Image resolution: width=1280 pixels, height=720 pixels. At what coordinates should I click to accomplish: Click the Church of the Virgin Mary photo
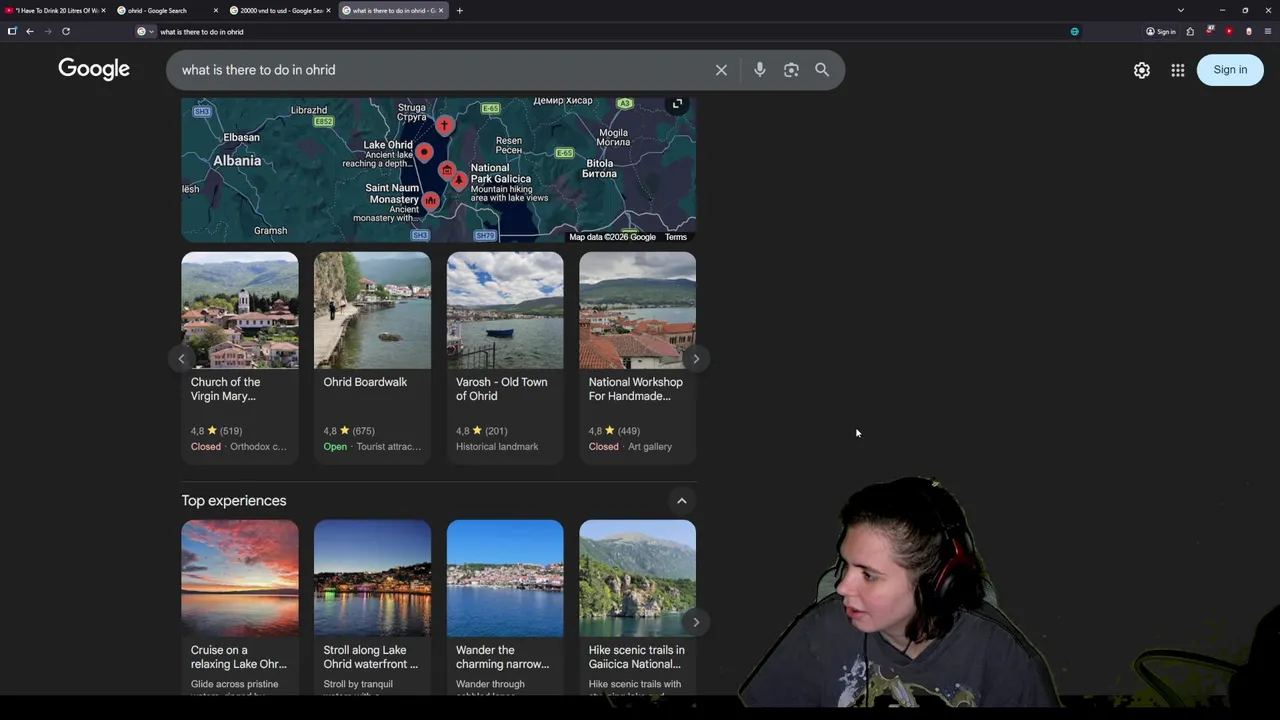(x=240, y=310)
